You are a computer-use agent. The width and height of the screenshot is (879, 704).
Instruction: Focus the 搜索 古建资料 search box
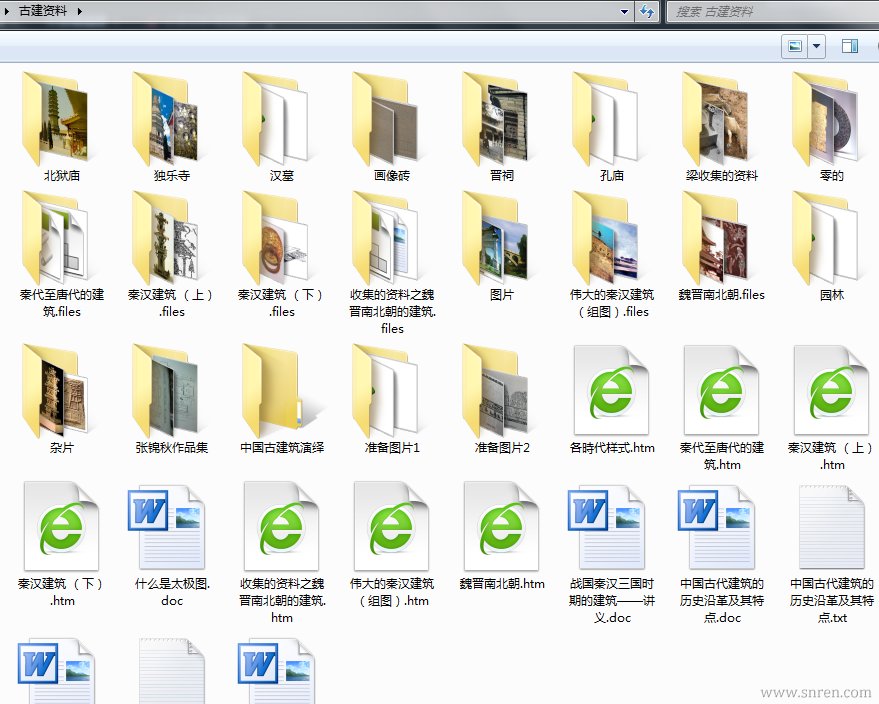pos(772,12)
